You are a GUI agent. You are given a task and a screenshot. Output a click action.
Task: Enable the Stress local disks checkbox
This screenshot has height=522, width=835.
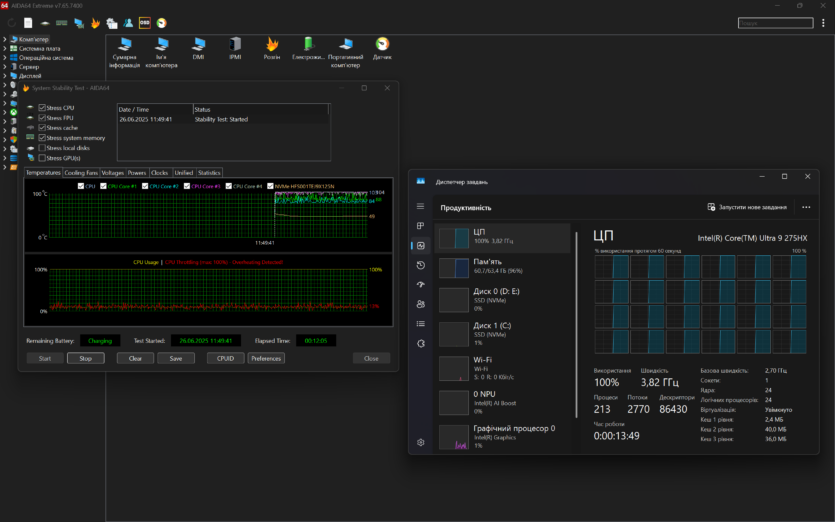(x=42, y=148)
